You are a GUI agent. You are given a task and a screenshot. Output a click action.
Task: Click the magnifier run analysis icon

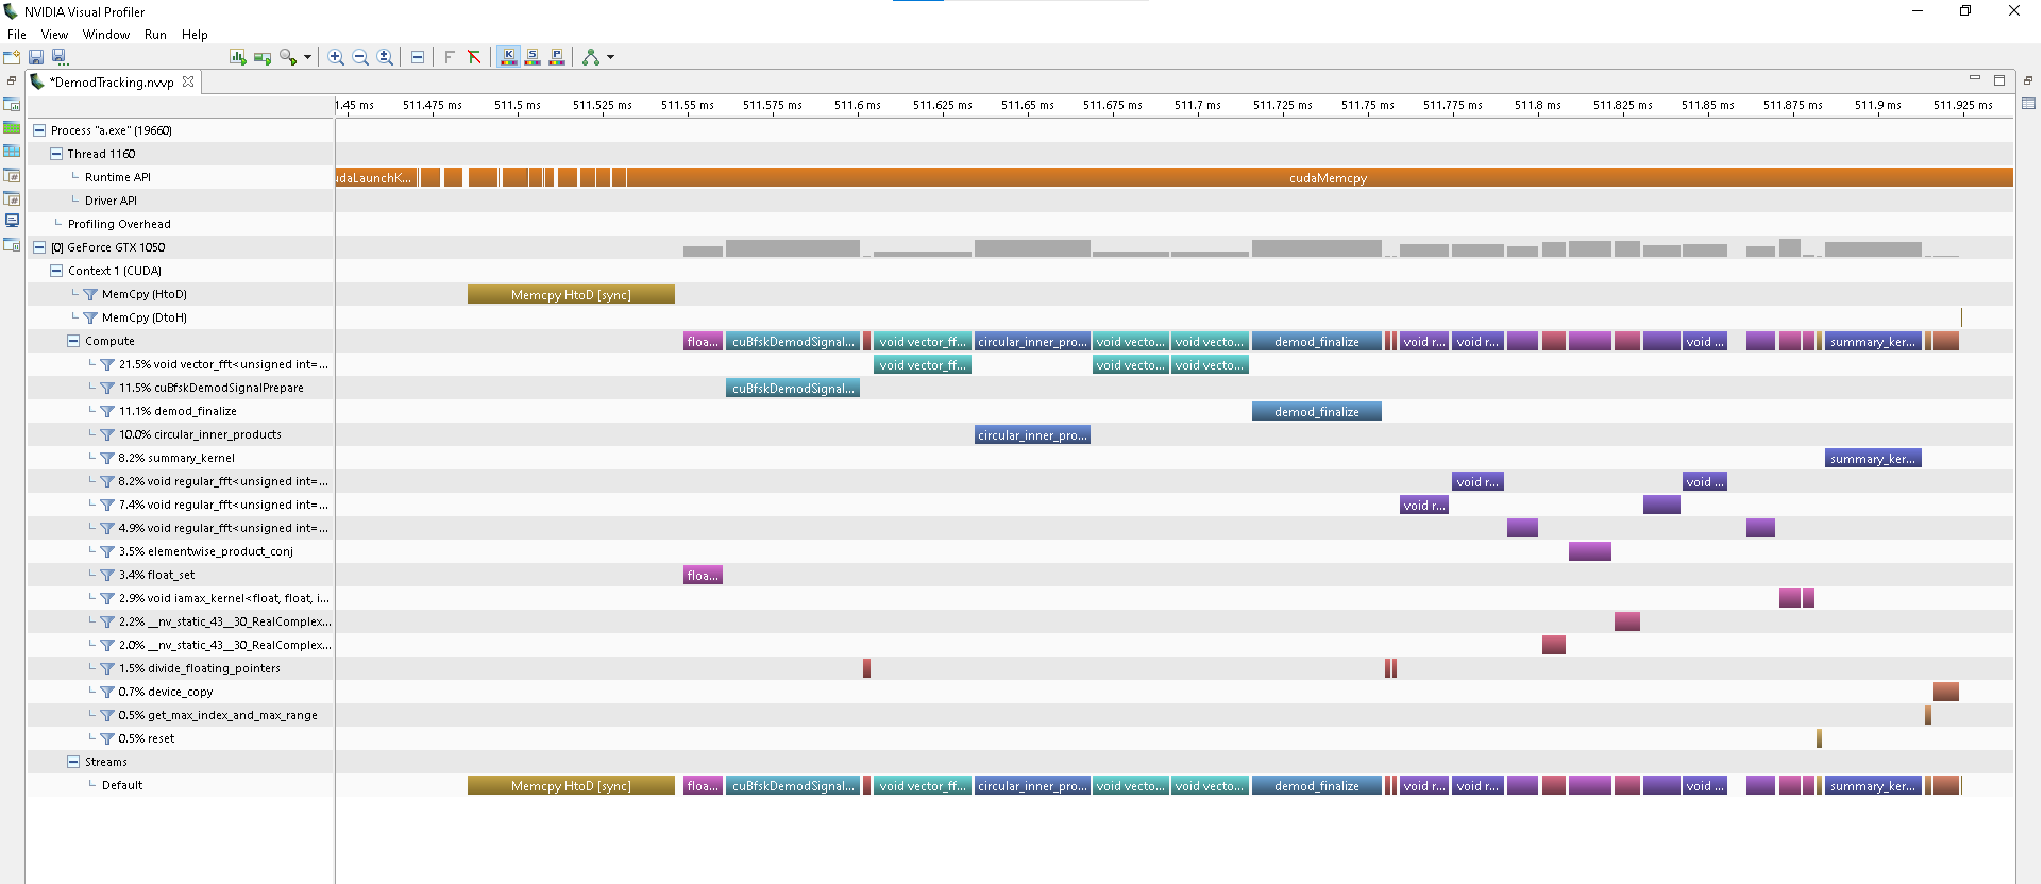coord(288,57)
